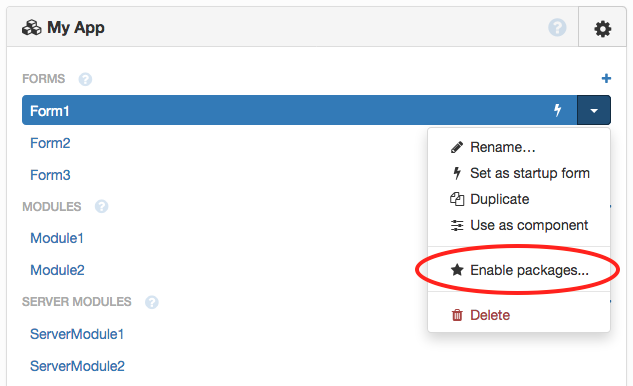Click the lightning bolt startup icon on Form1

click(x=558, y=110)
